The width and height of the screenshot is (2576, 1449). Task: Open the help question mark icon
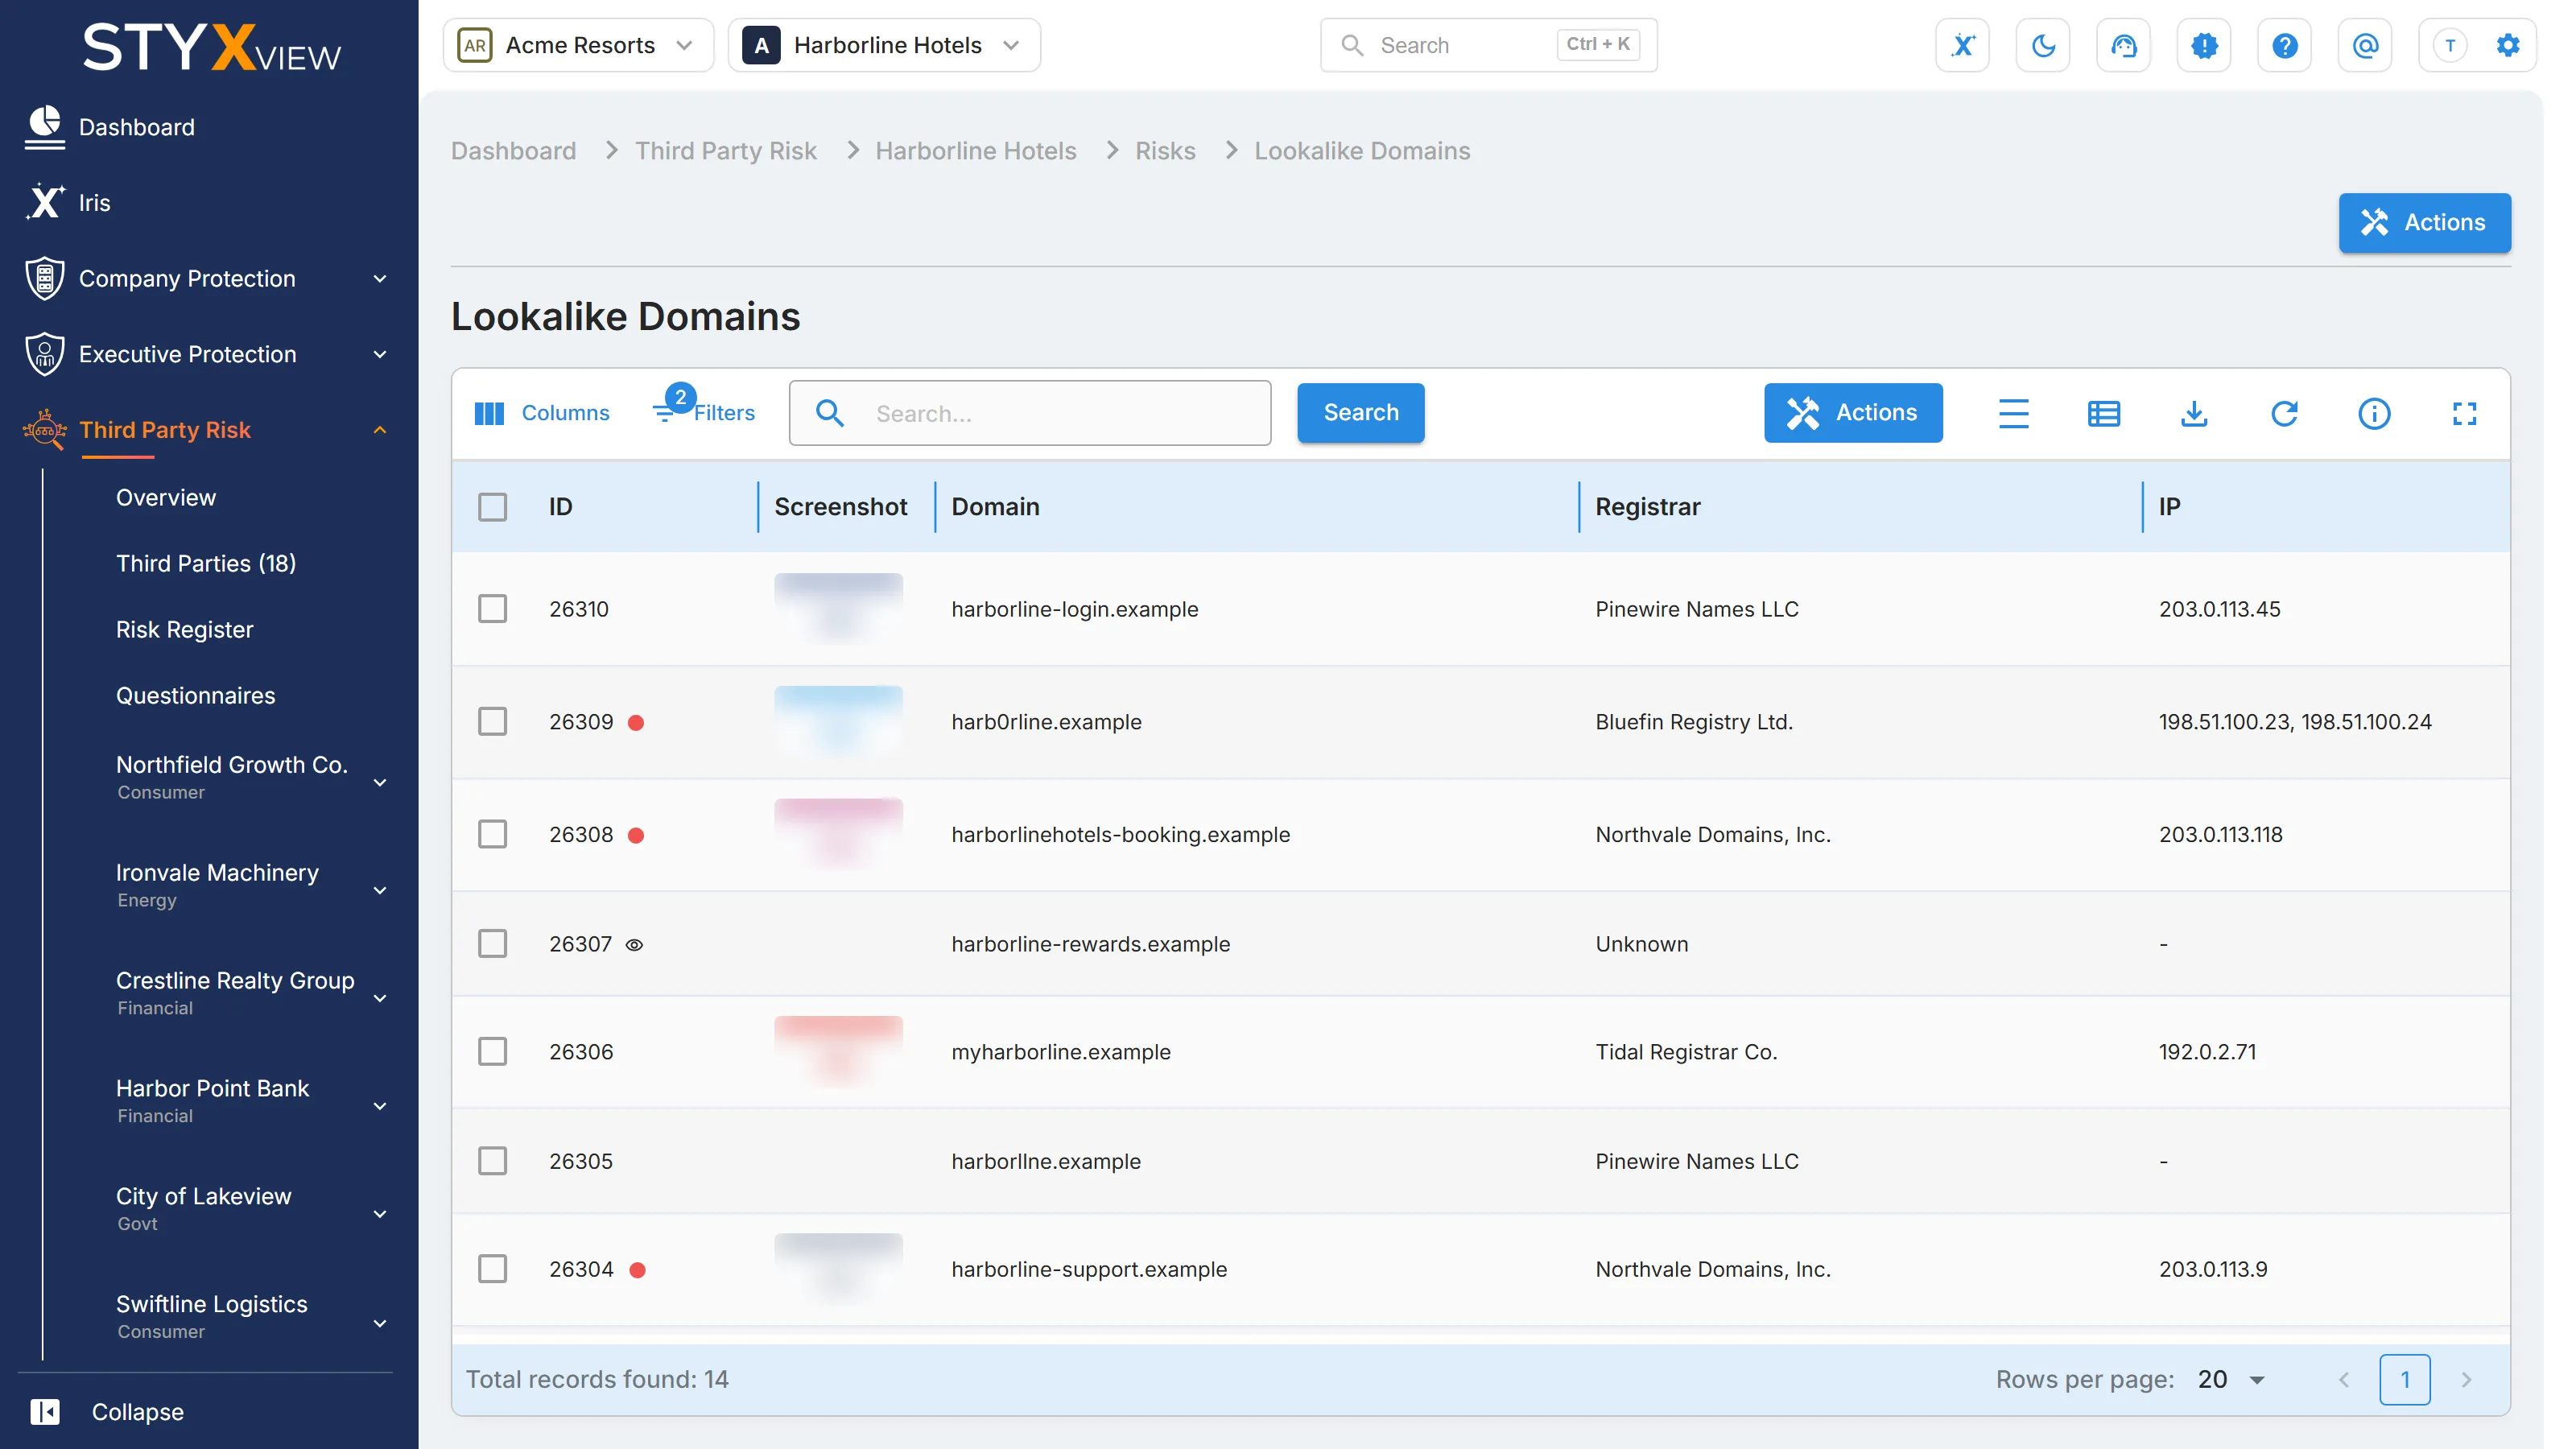pos(2284,45)
